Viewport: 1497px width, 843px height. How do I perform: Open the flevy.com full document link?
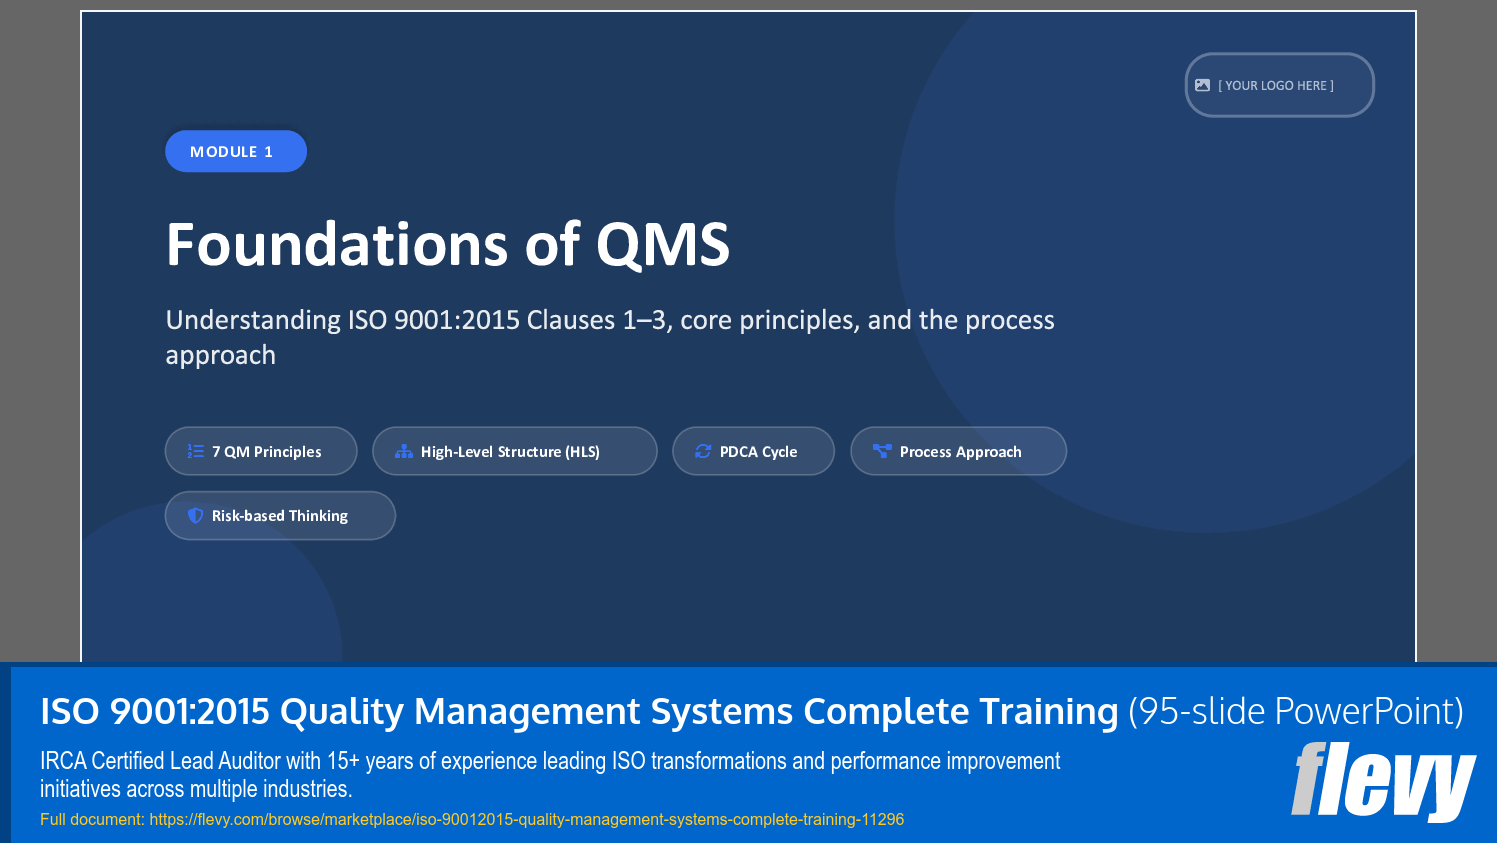point(471,819)
